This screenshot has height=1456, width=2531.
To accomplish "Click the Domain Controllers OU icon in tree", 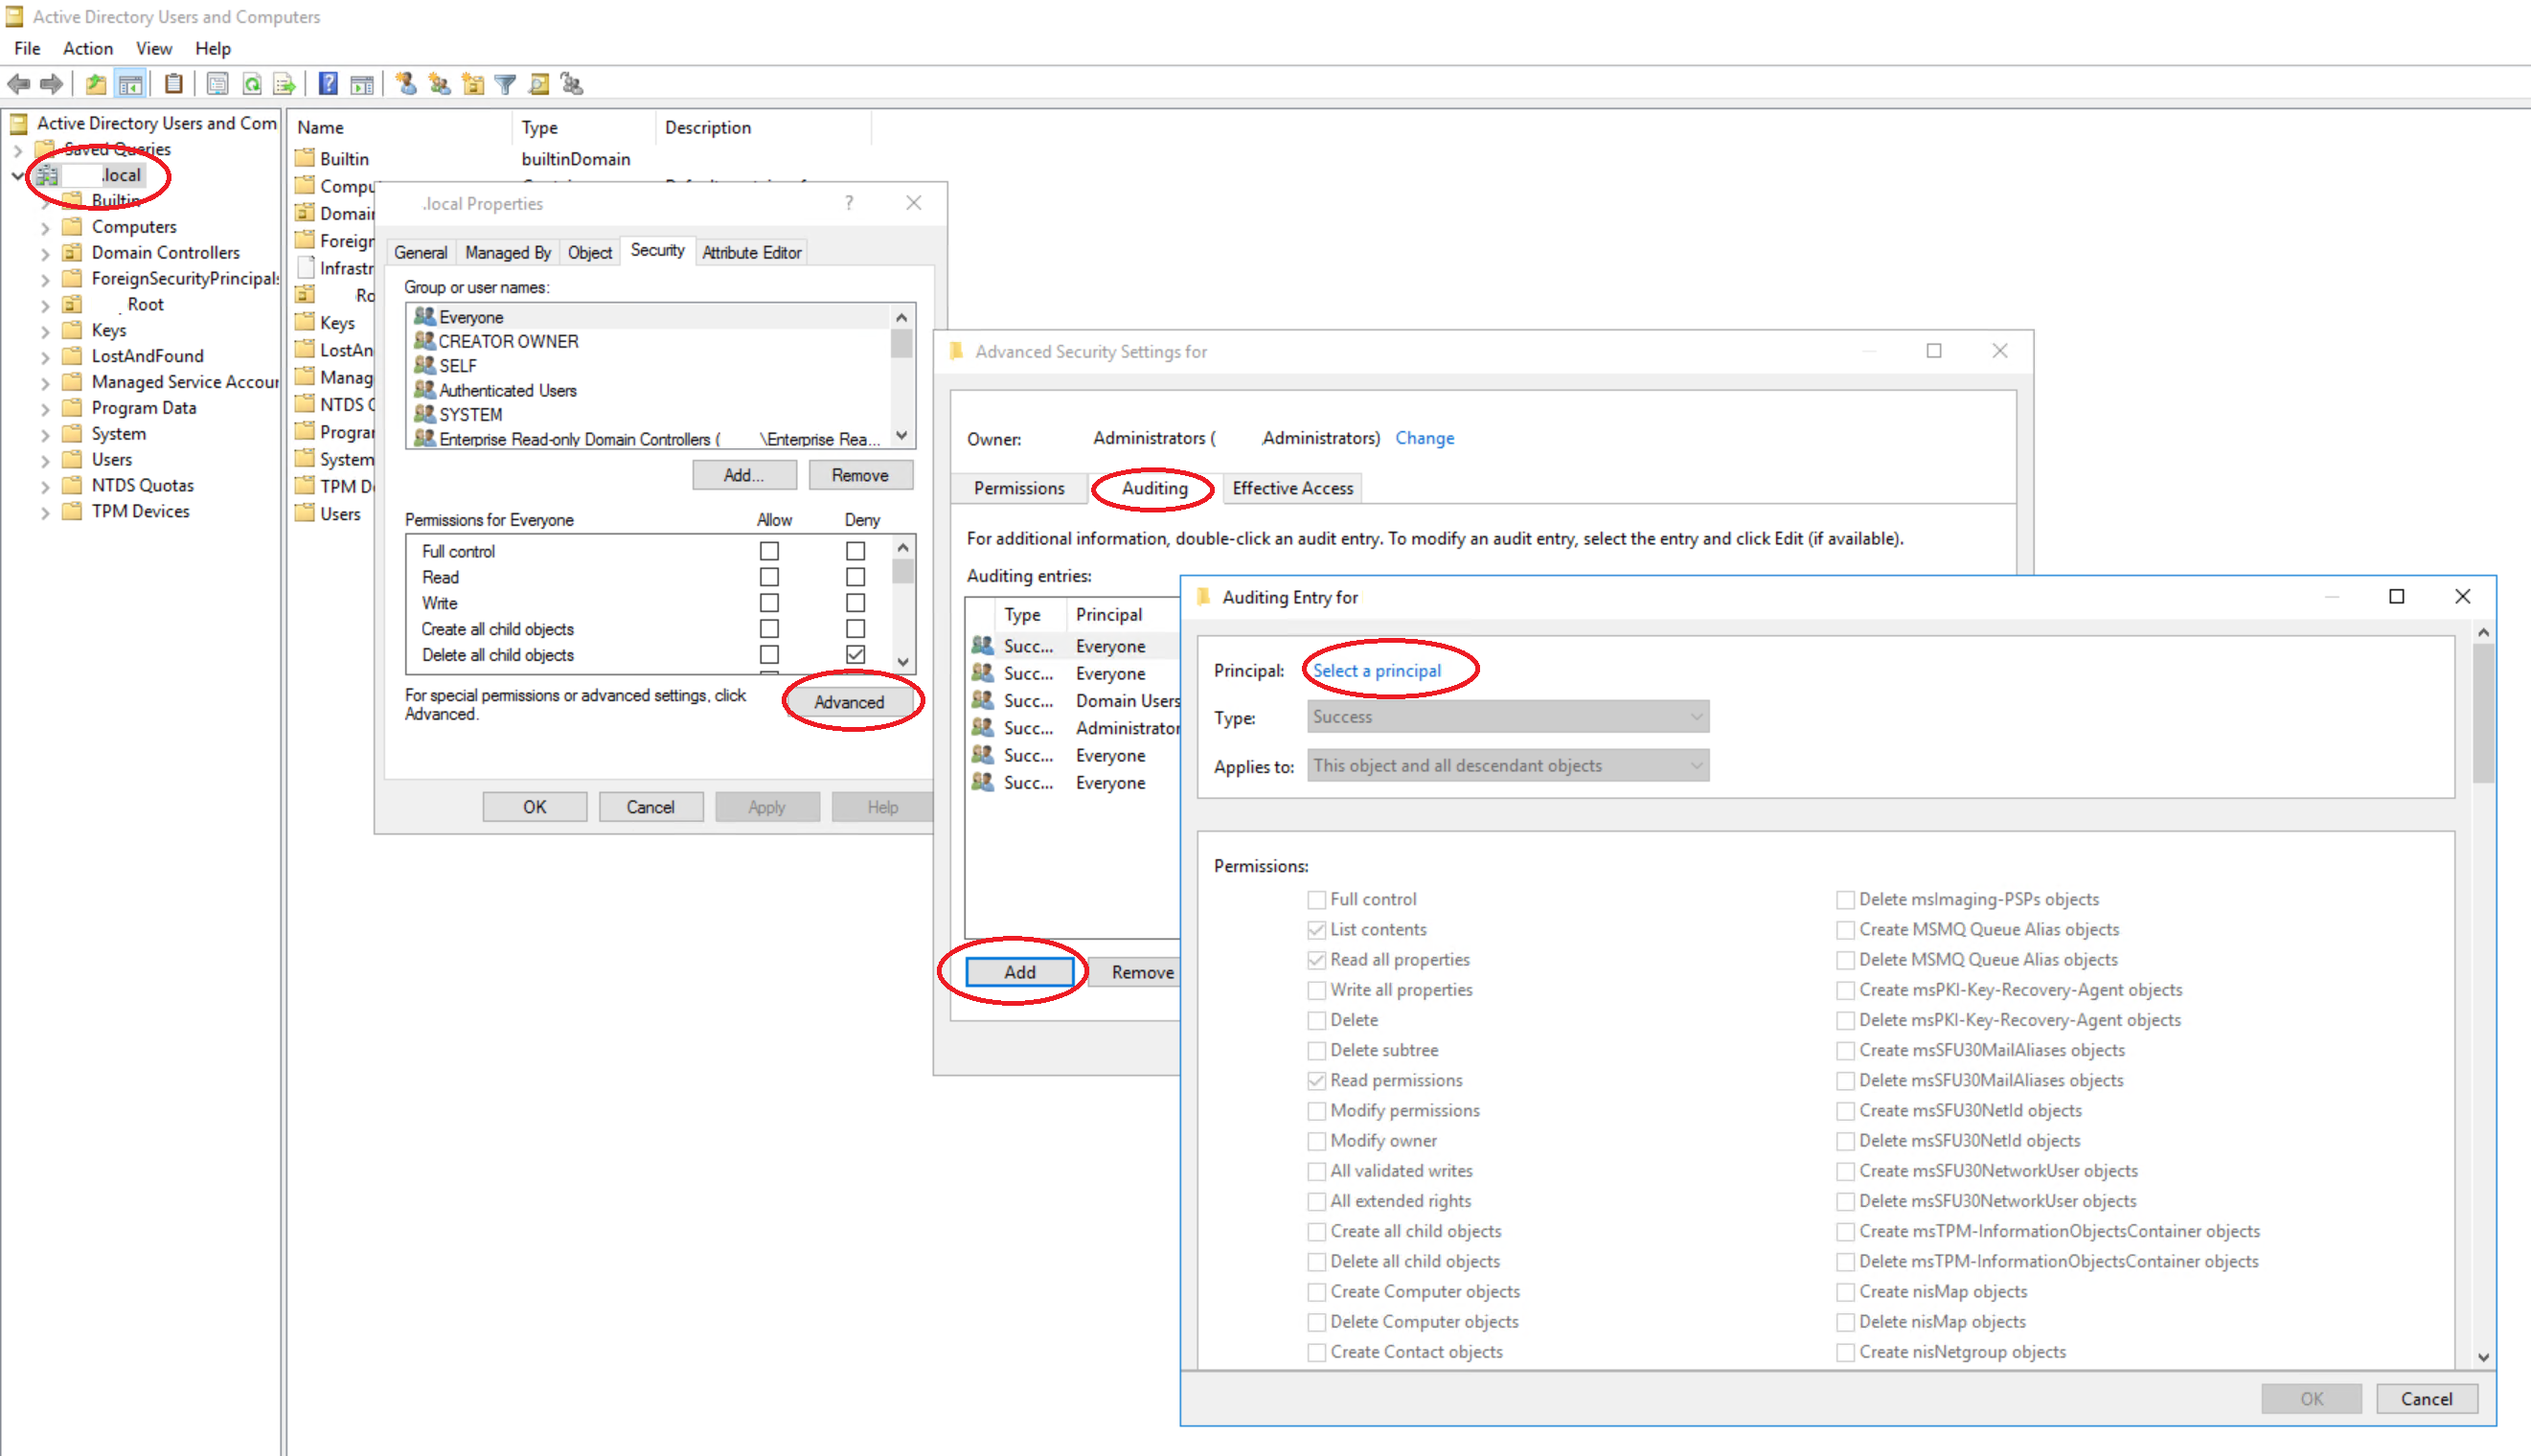I will [x=72, y=252].
